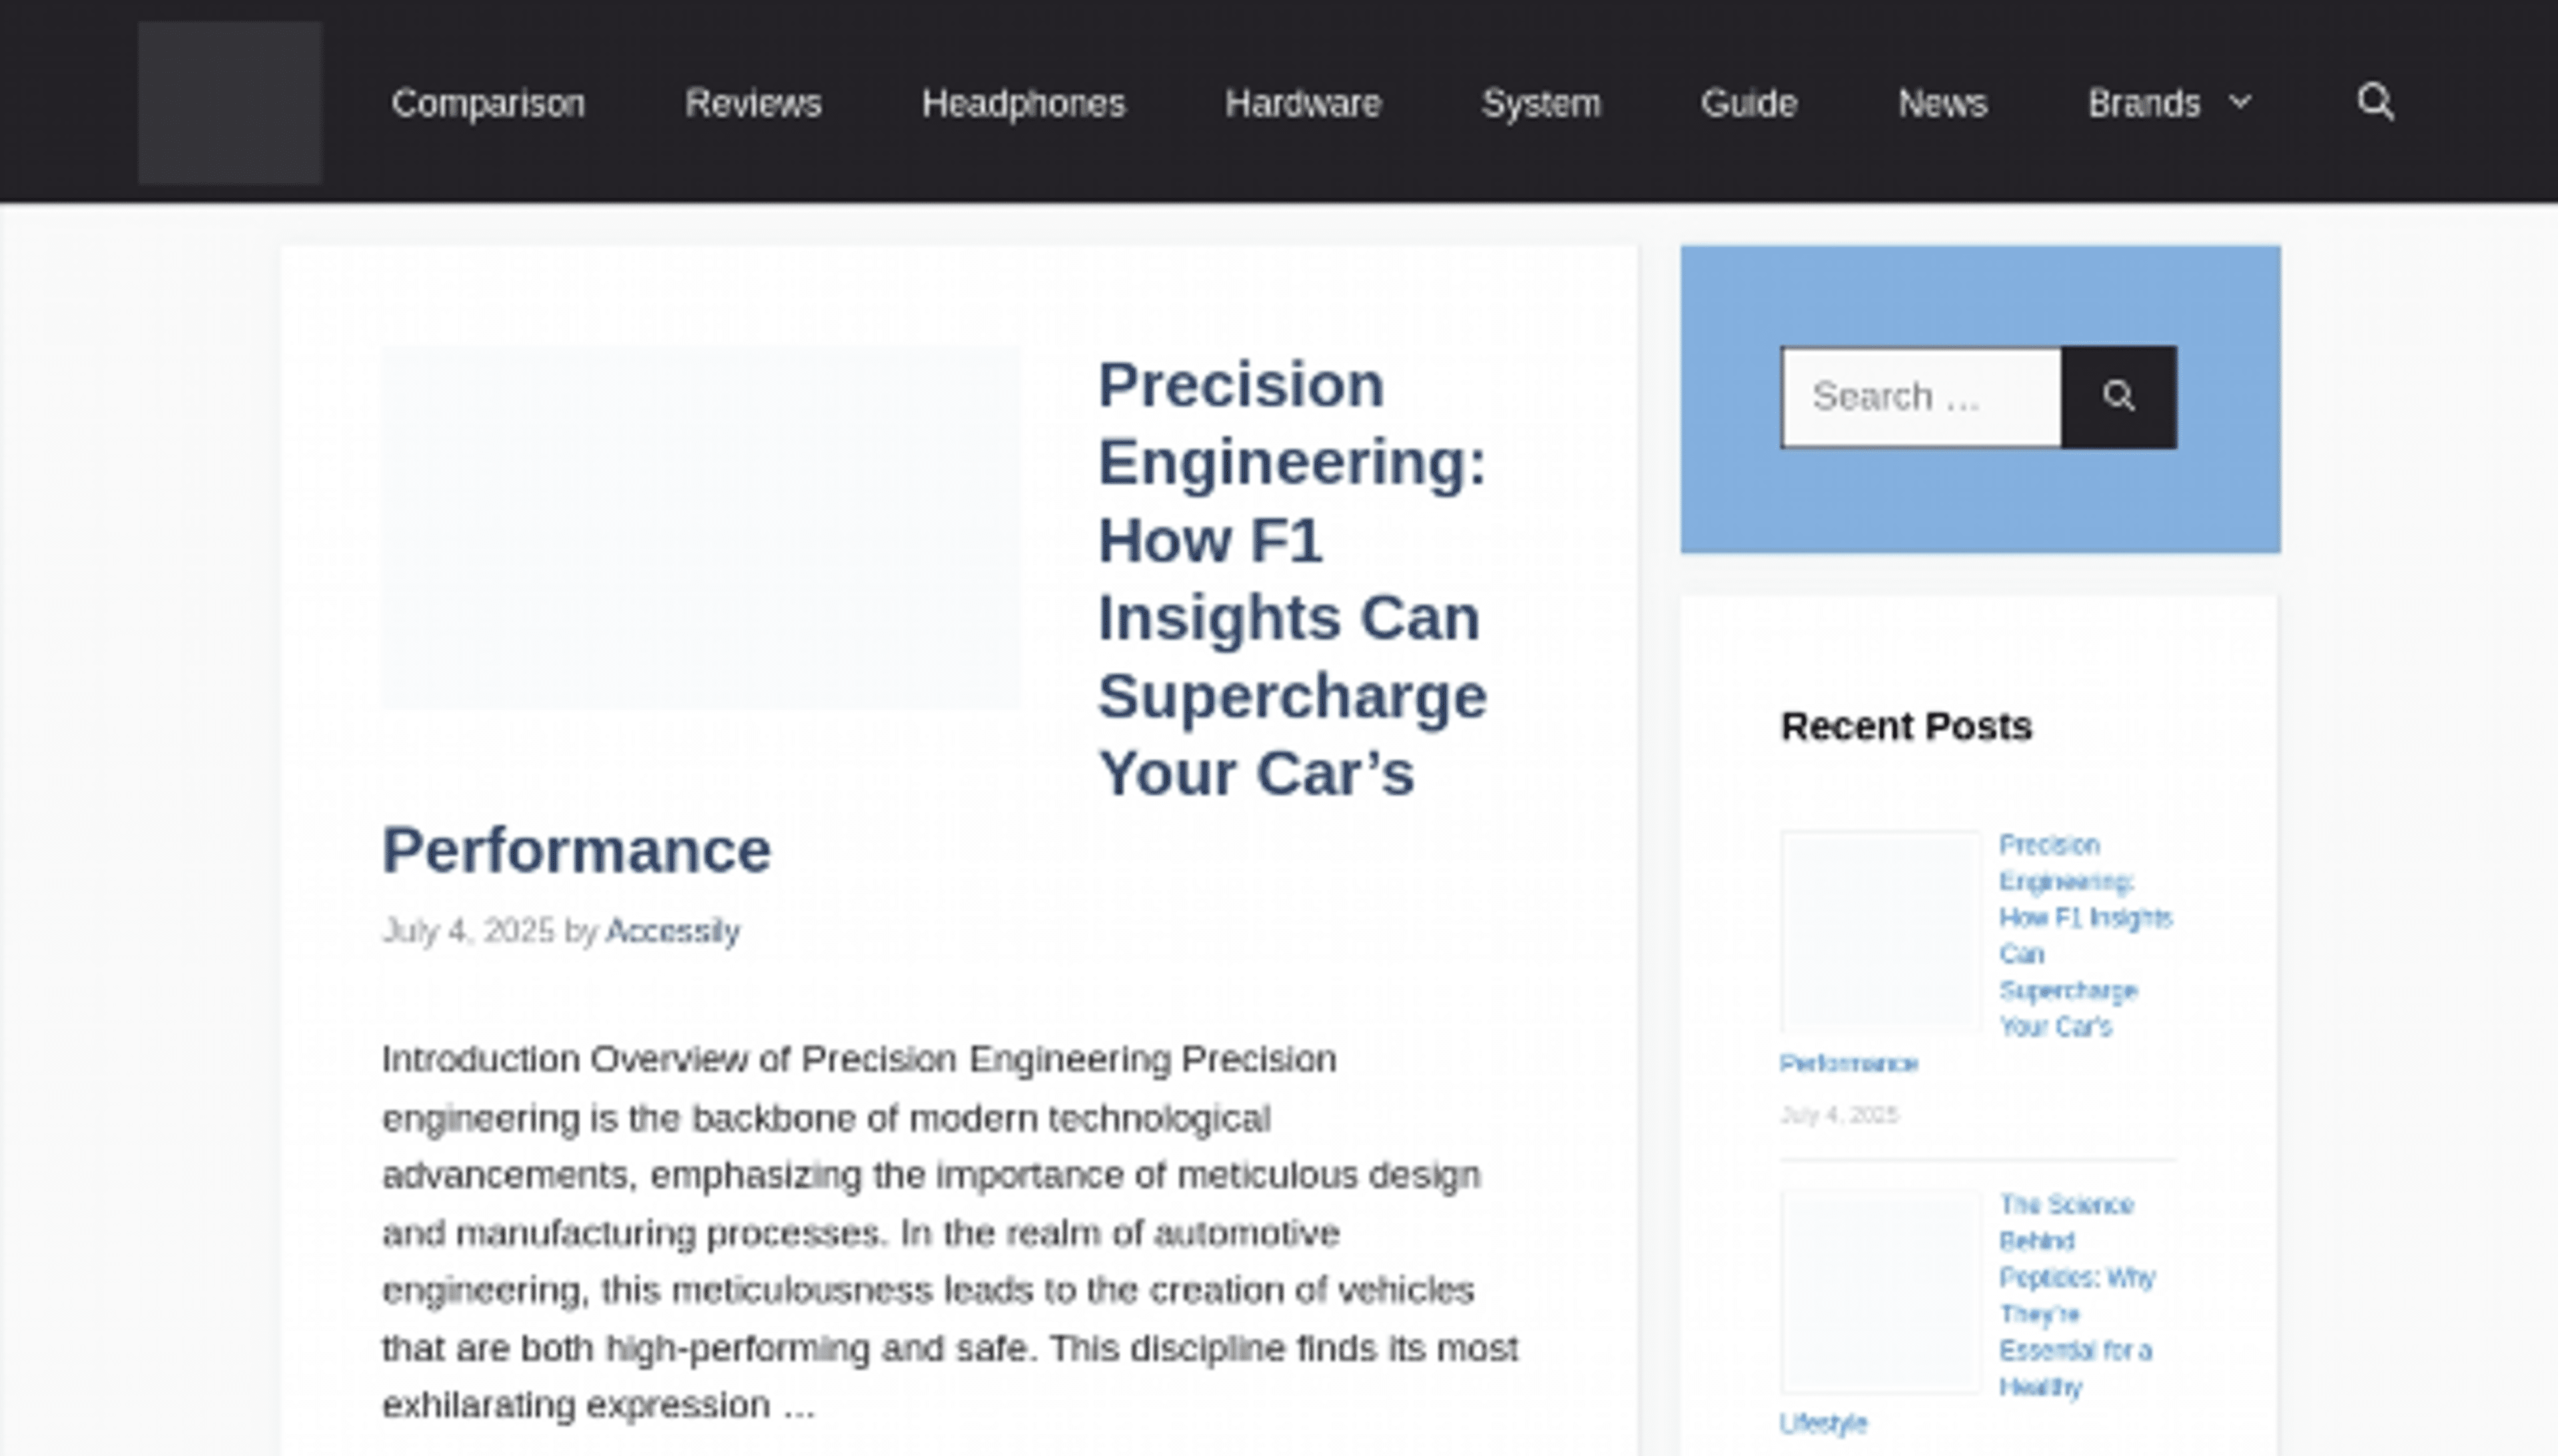Image resolution: width=2558 pixels, height=1456 pixels.
Task: Click the main article featured image
Action: pyautogui.click(x=701, y=528)
